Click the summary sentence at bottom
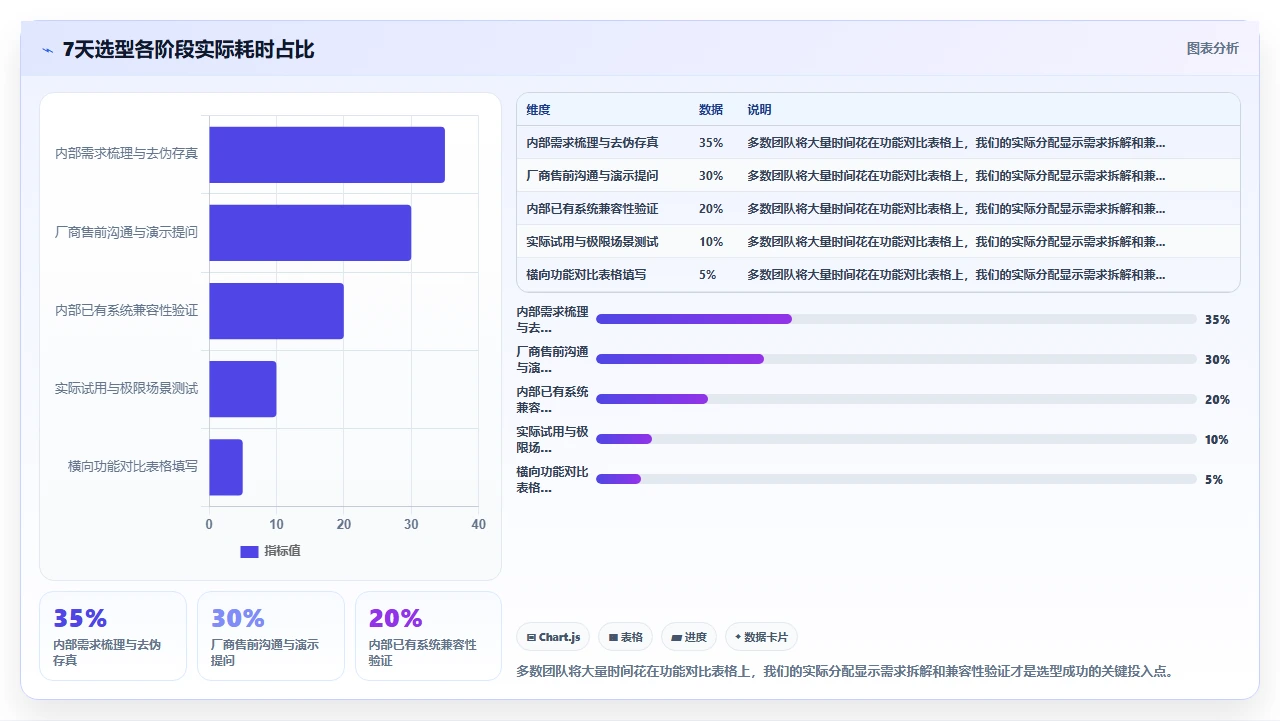Image resolution: width=1280 pixels, height=721 pixels. coord(845,671)
